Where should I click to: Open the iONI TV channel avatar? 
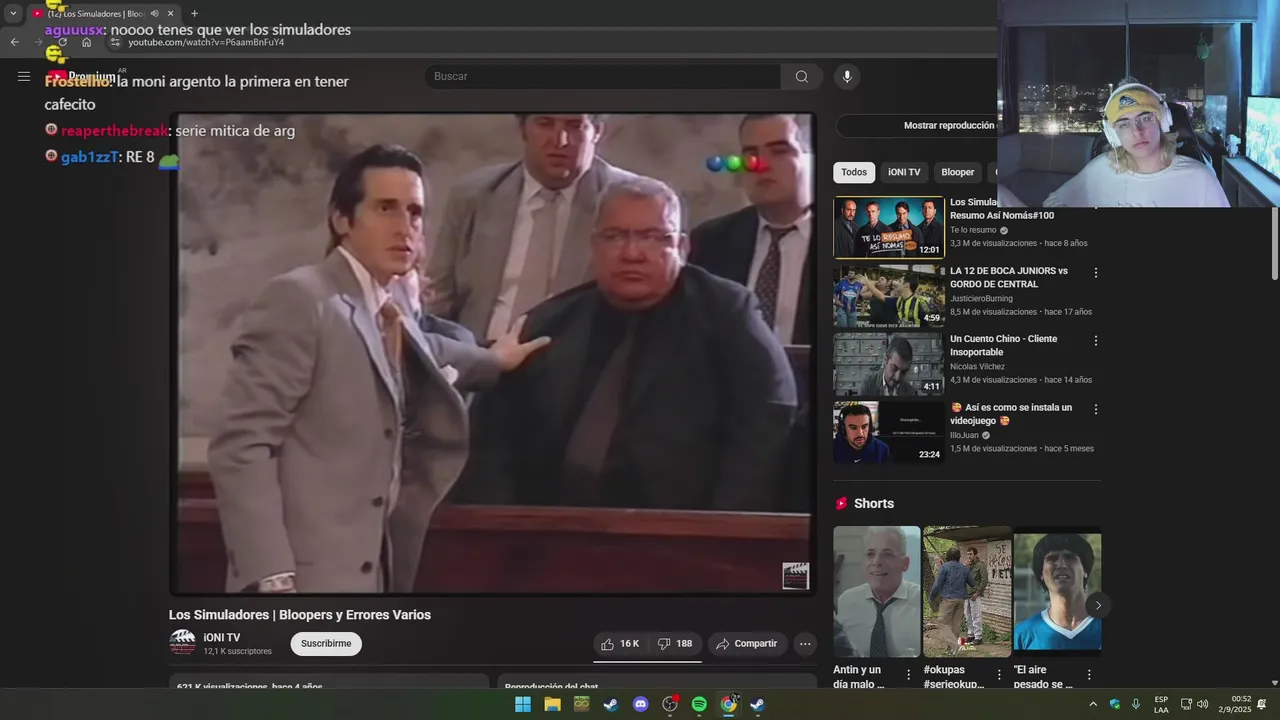182,643
